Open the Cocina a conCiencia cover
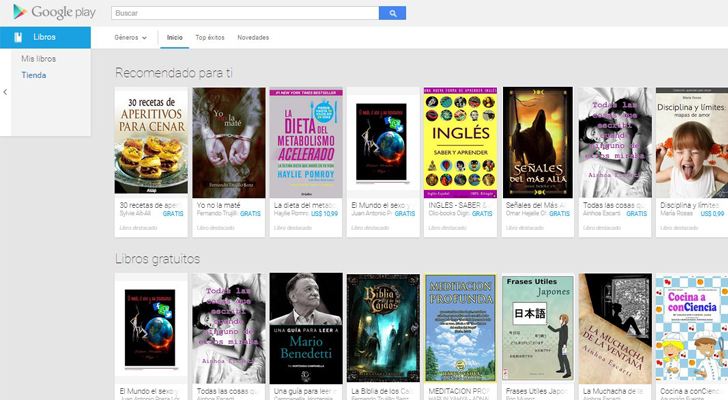This screenshot has height=400, width=728. click(x=692, y=328)
